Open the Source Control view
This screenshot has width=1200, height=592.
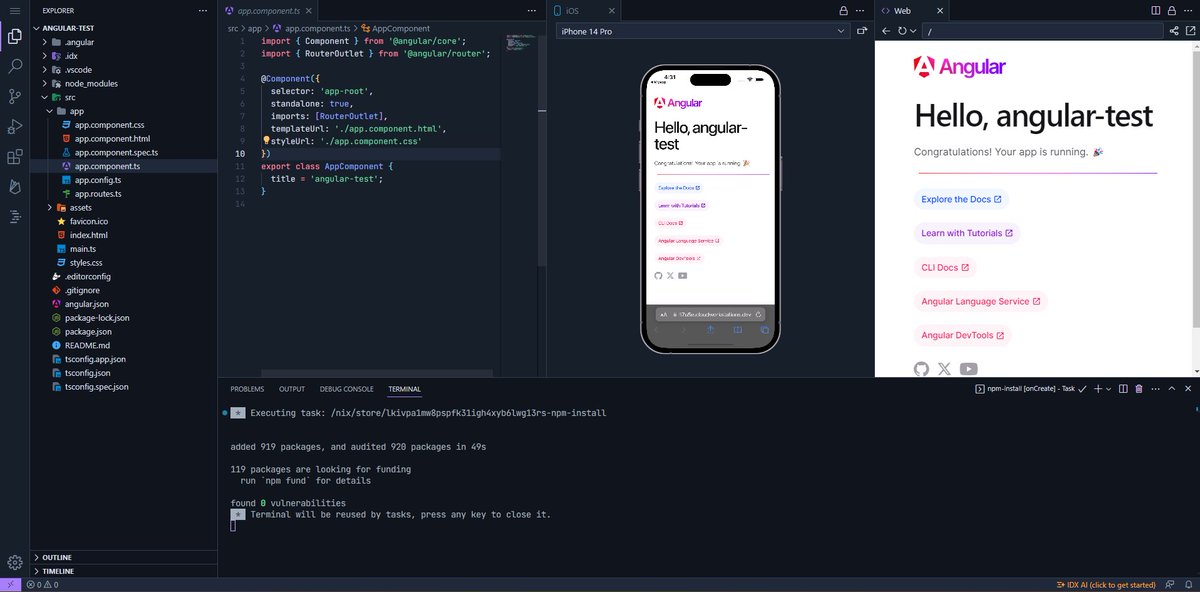(15, 97)
